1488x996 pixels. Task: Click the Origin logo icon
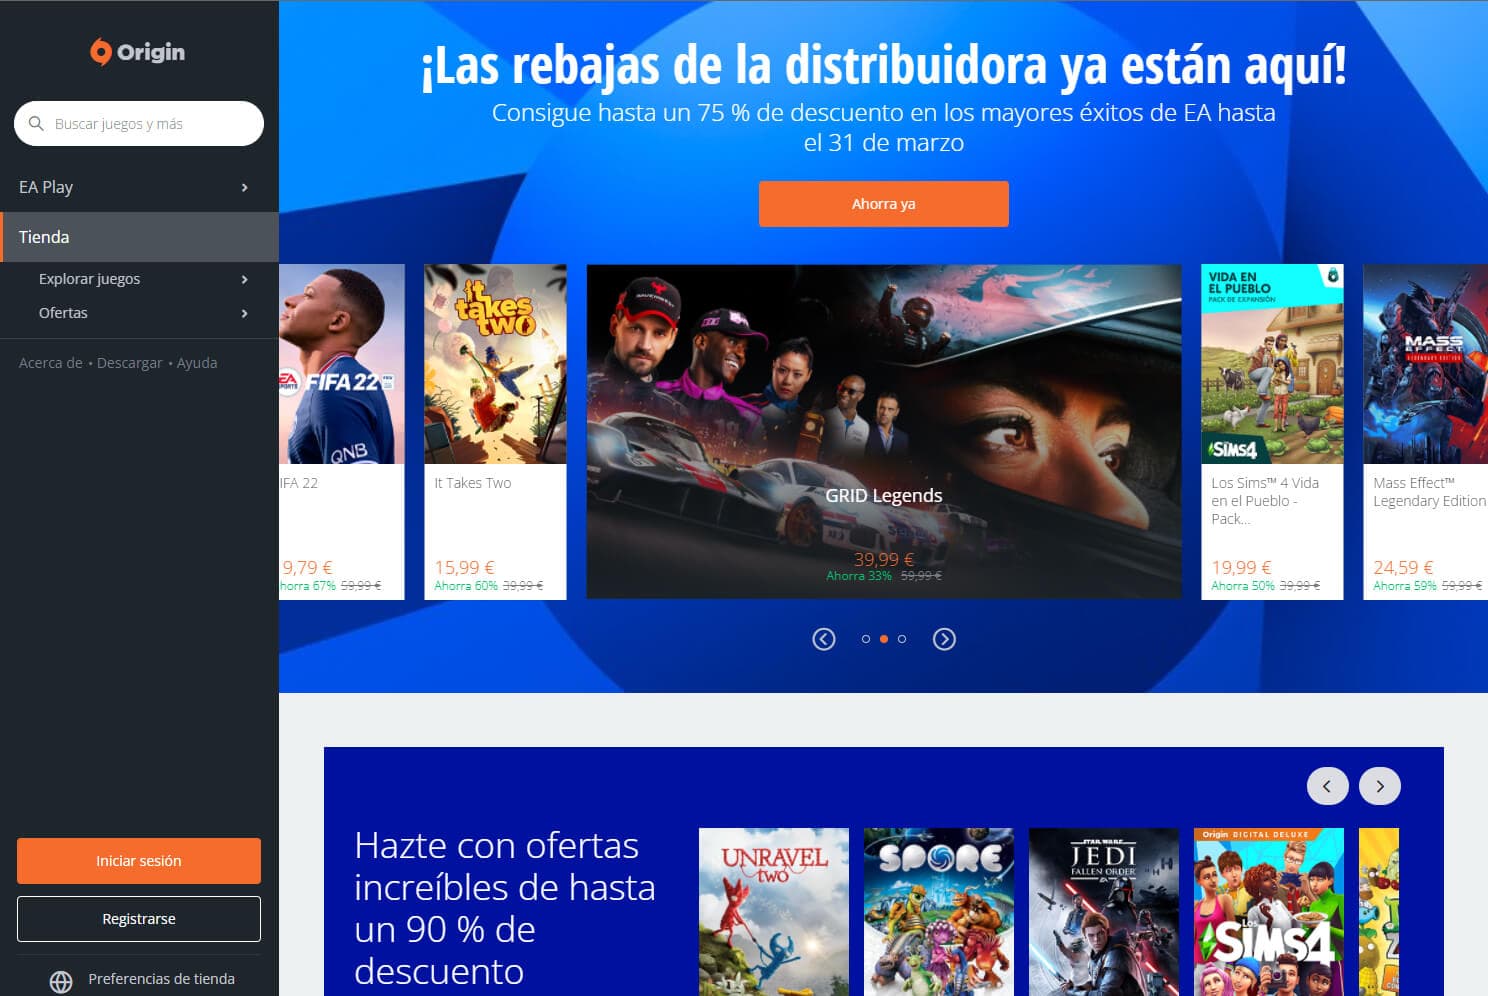(x=100, y=52)
